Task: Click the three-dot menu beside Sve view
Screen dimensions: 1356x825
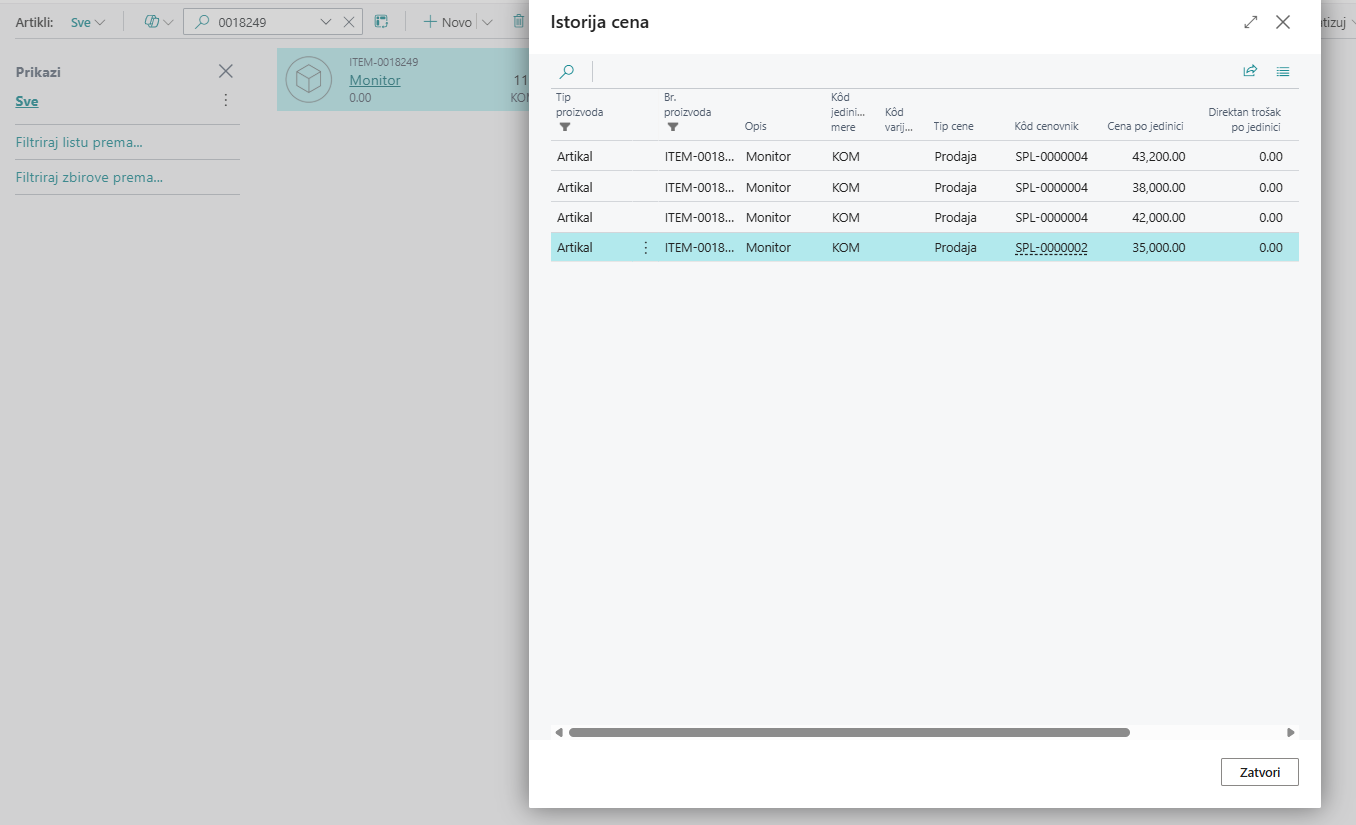Action: click(x=225, y=100)
